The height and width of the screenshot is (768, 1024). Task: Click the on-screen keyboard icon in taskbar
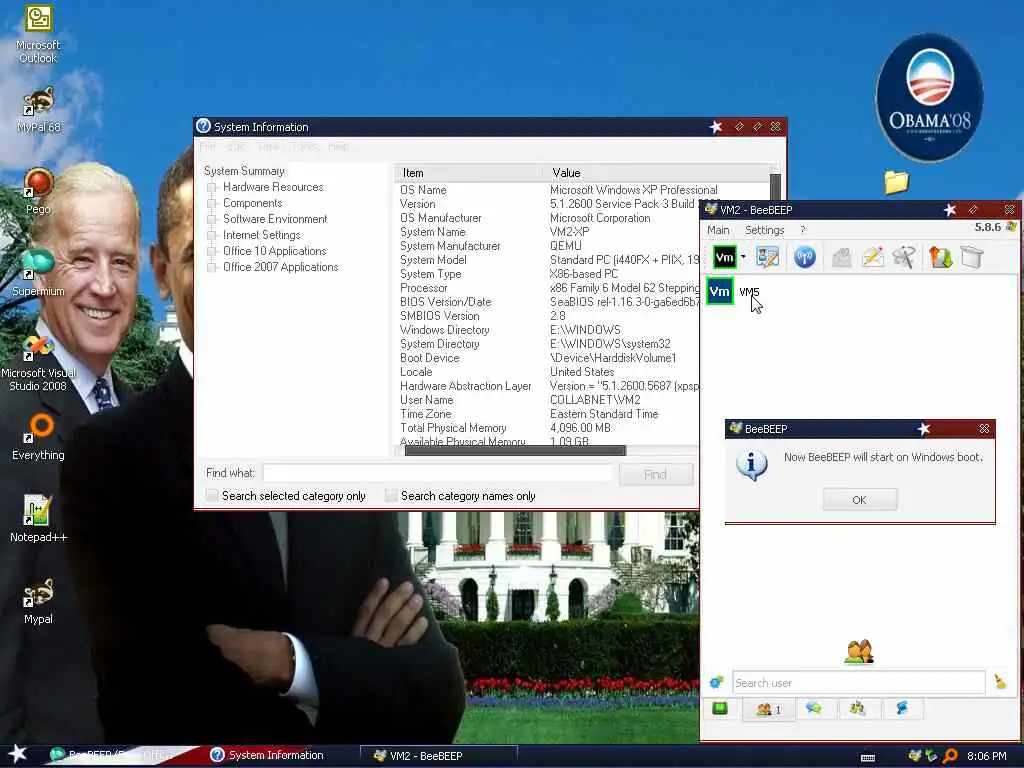[868, 758]
